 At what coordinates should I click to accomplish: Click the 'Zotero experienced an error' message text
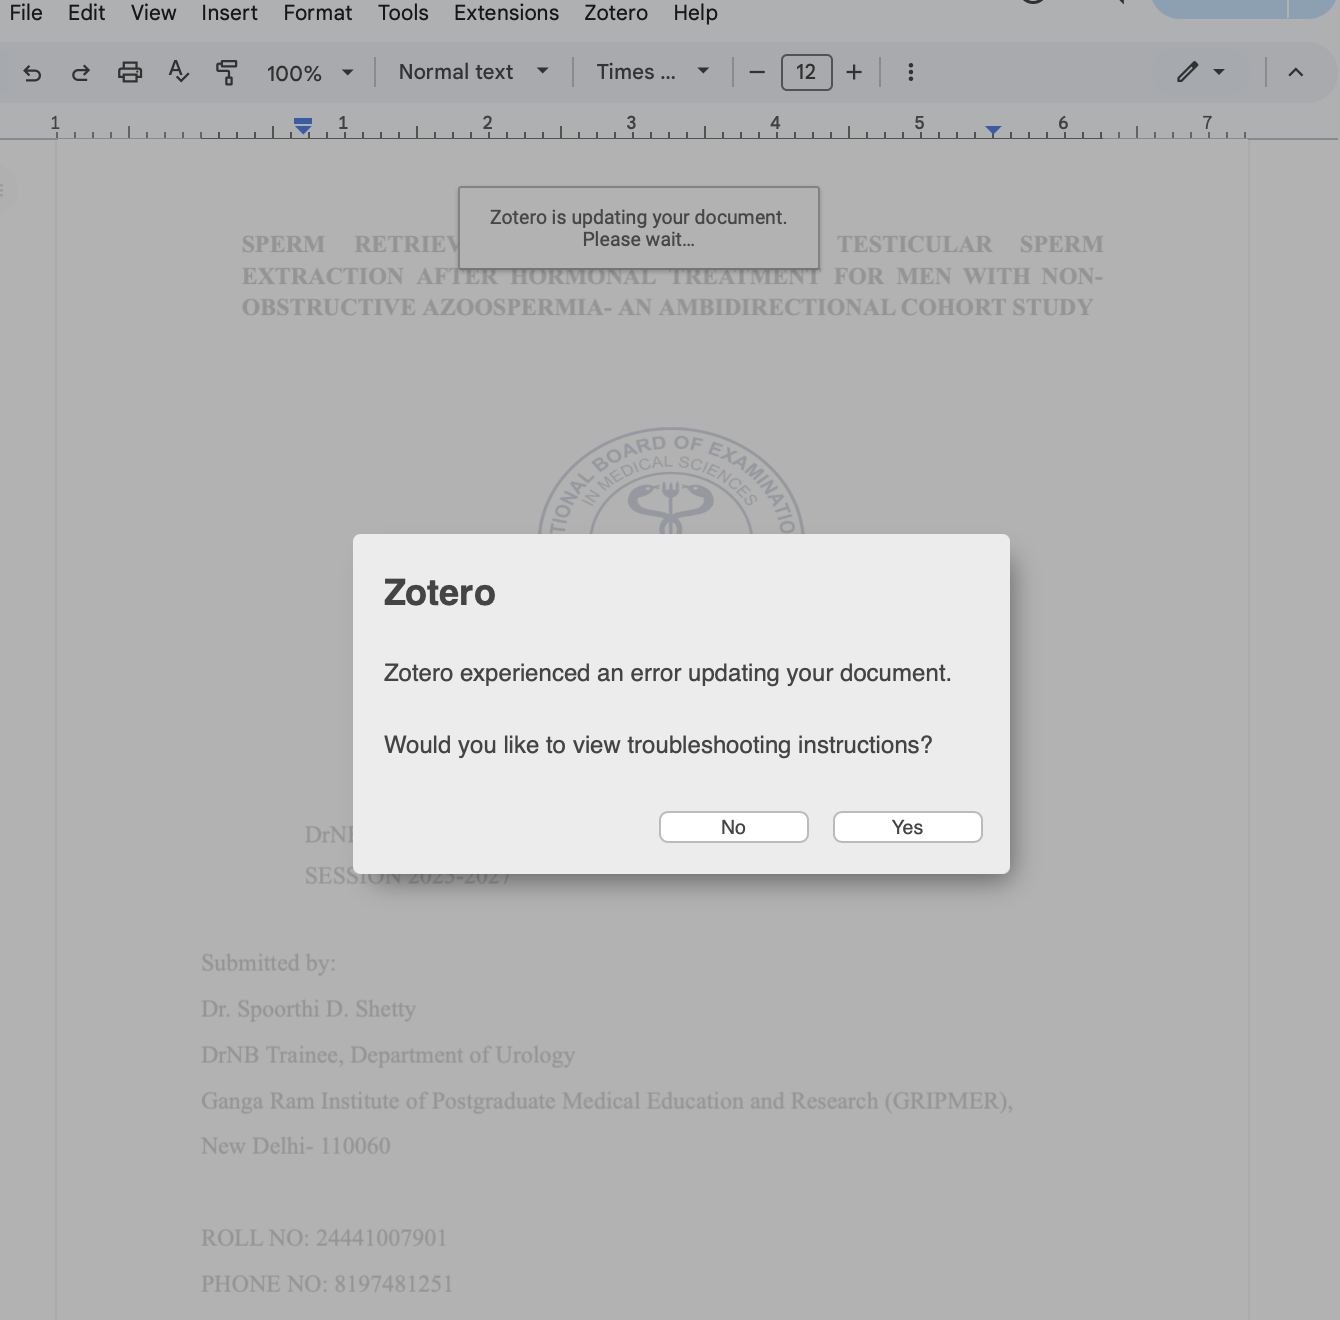(668, 673)
